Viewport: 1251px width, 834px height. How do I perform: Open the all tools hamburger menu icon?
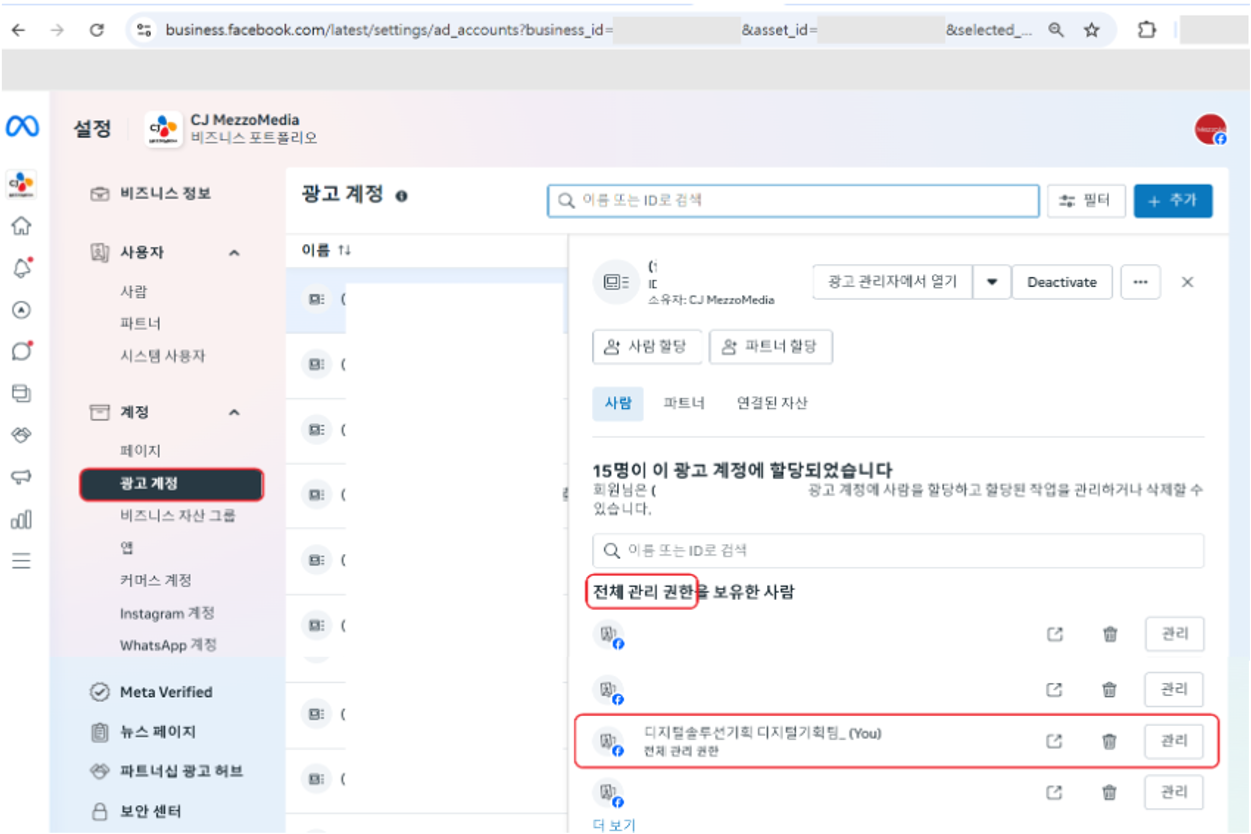coord(21,560)
